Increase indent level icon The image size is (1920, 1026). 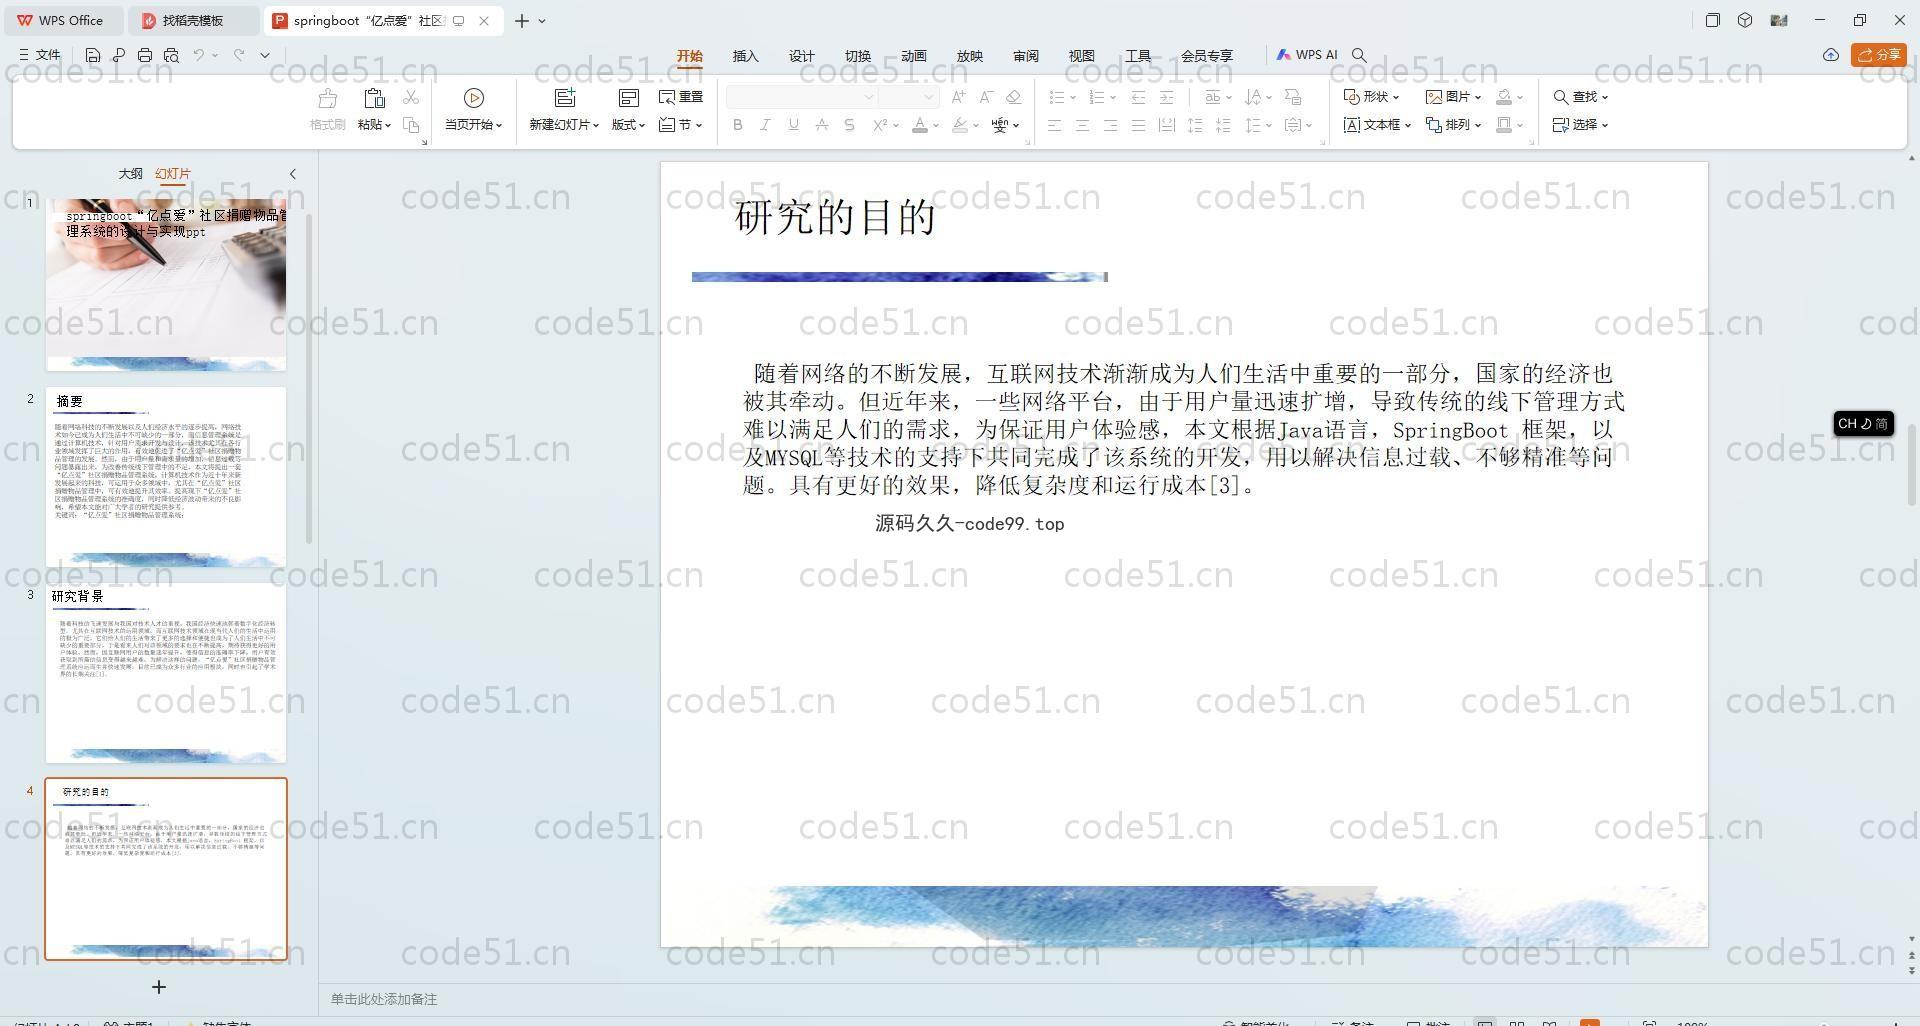1166,97
